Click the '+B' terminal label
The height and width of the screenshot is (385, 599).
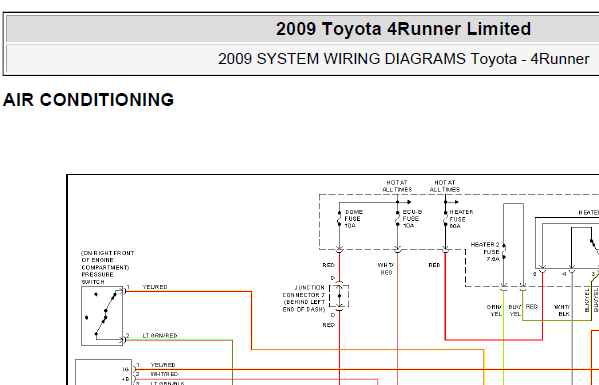tap(126, 379)
